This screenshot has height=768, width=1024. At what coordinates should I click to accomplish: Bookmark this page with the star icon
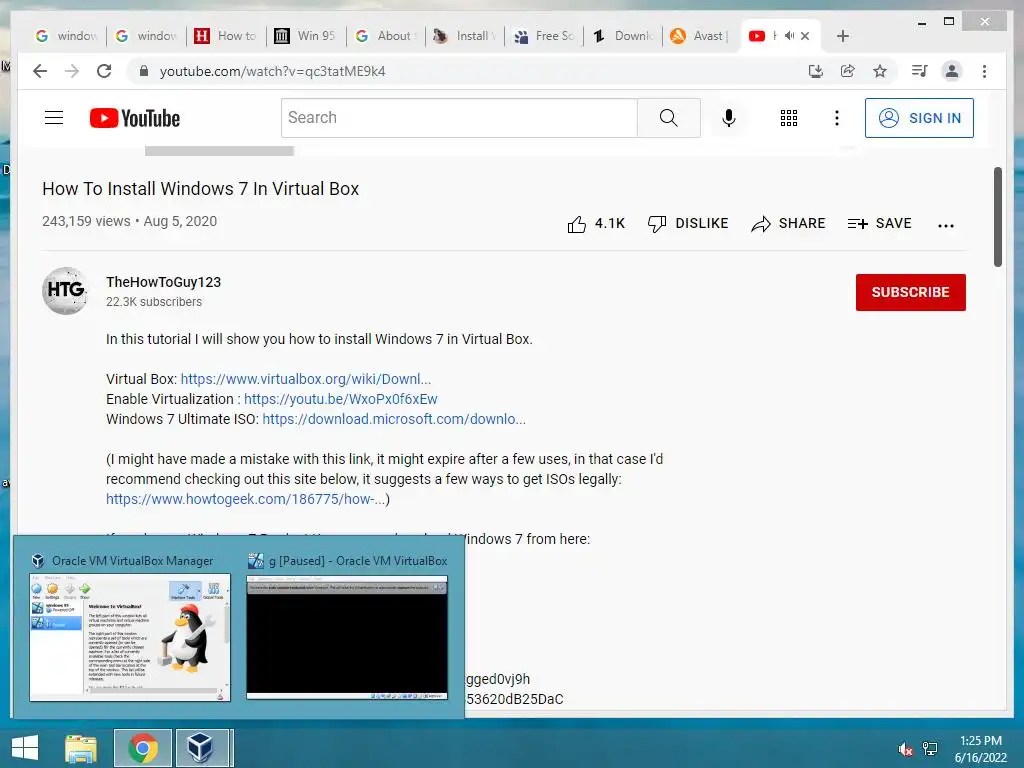pos(880,71)
